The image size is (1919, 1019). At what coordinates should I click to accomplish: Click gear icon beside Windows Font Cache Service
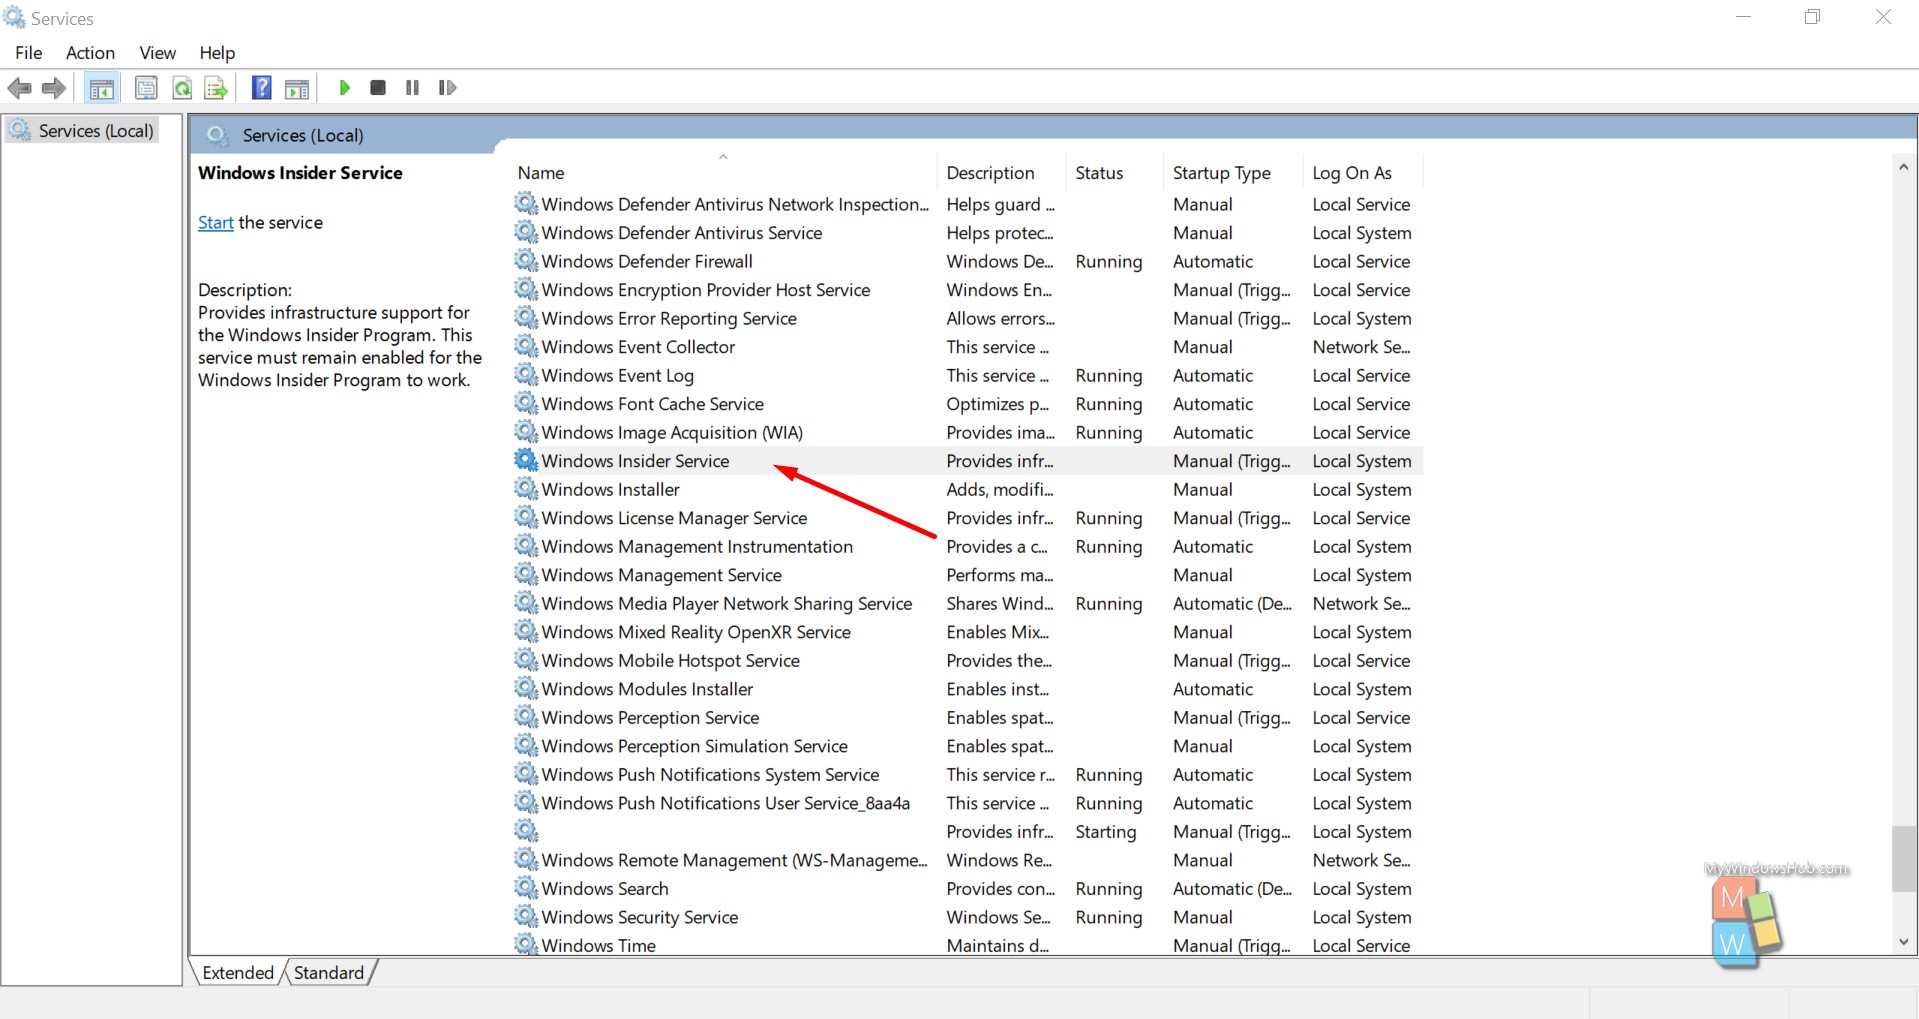[x=526, y=403]
